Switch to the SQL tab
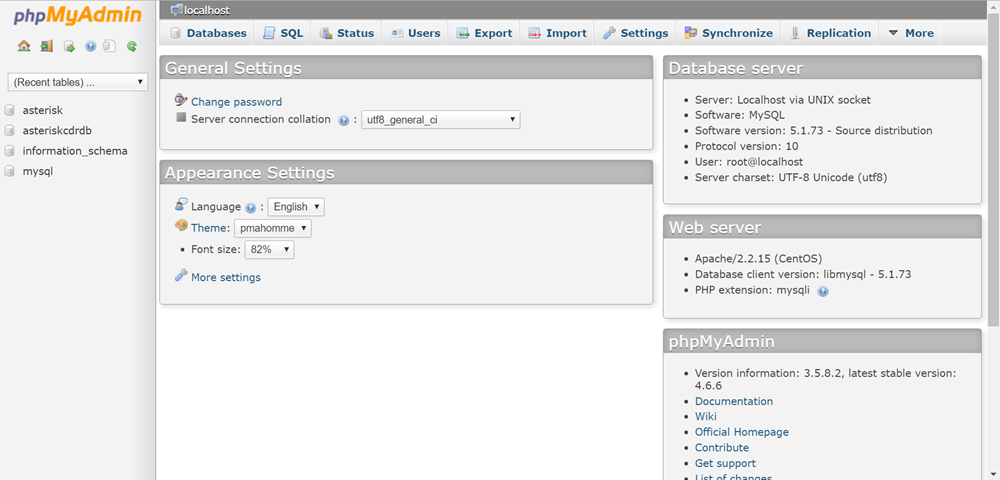The height and width of the screenshot is (480, 1000). (283, 33)
